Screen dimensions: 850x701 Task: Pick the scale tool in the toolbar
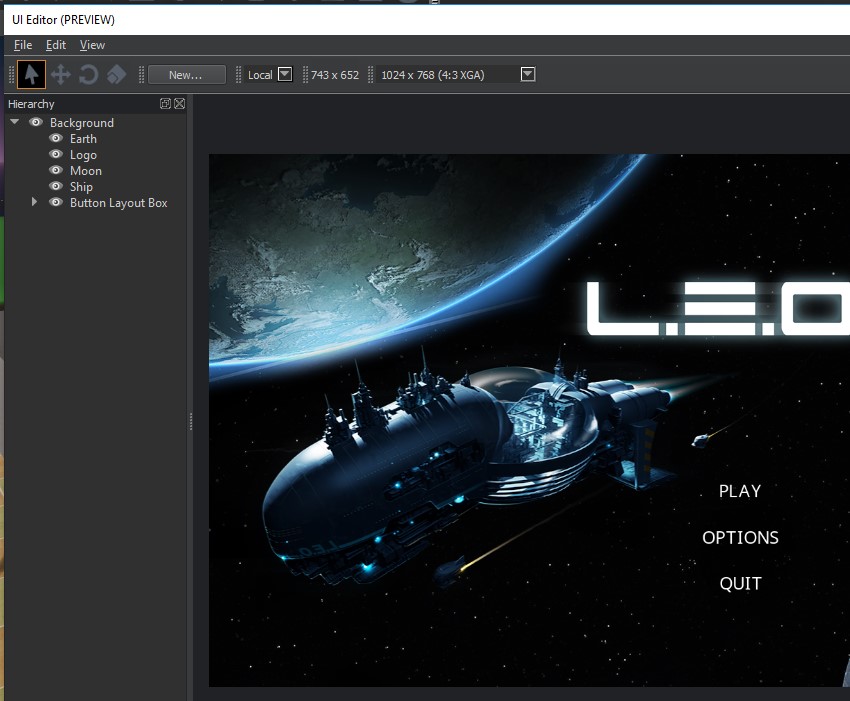pyautogui.click(x=115, y=74)
